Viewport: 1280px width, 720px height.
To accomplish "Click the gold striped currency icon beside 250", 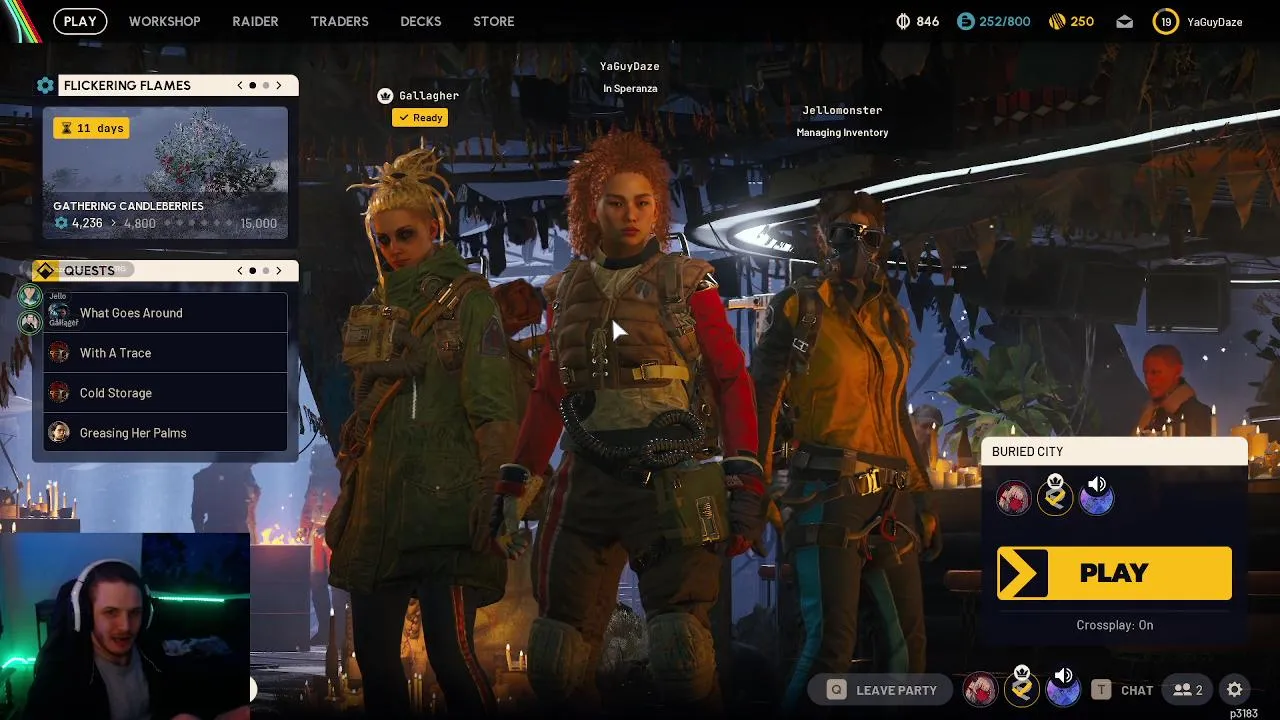I will tap(1056, 21).
